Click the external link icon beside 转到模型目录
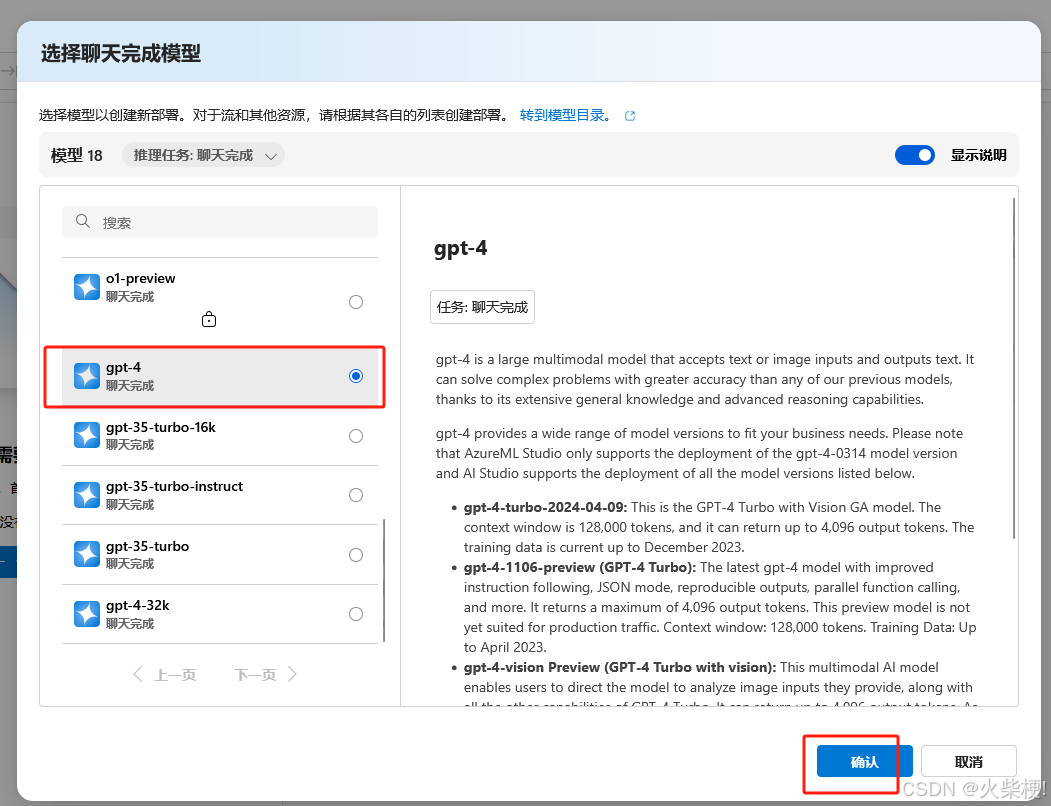Viewport: 1051px width, 806px height. point(629,116)
